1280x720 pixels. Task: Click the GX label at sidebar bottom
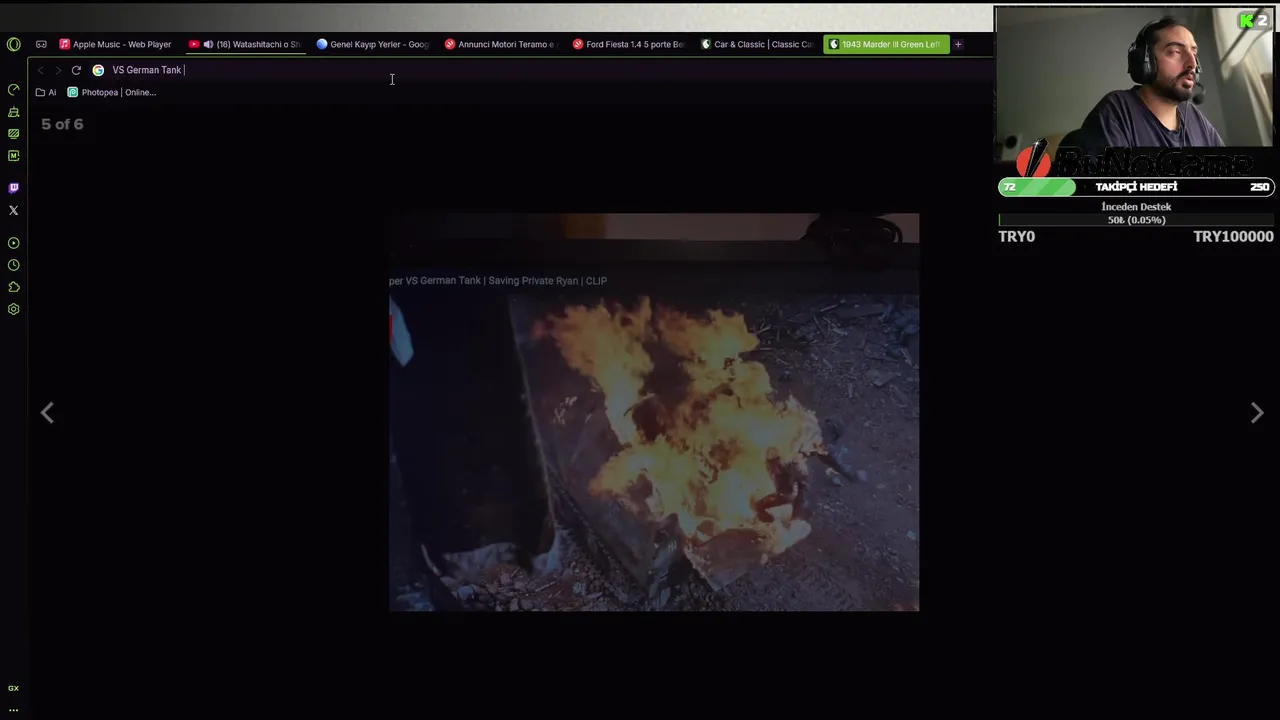(13, 688)
